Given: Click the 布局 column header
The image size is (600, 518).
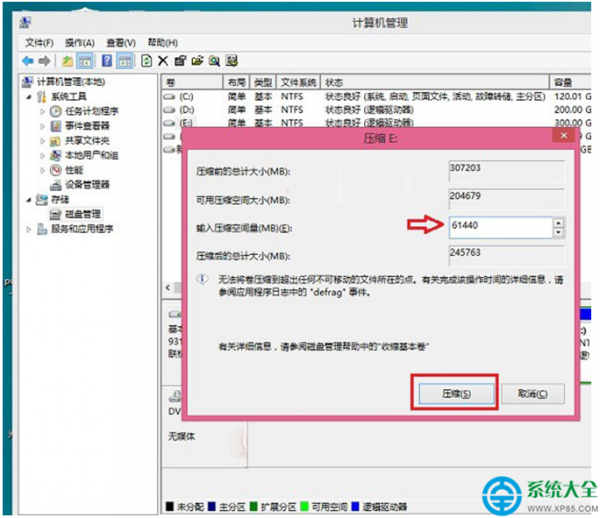Looking at the screenshot, I should [236, 82].
